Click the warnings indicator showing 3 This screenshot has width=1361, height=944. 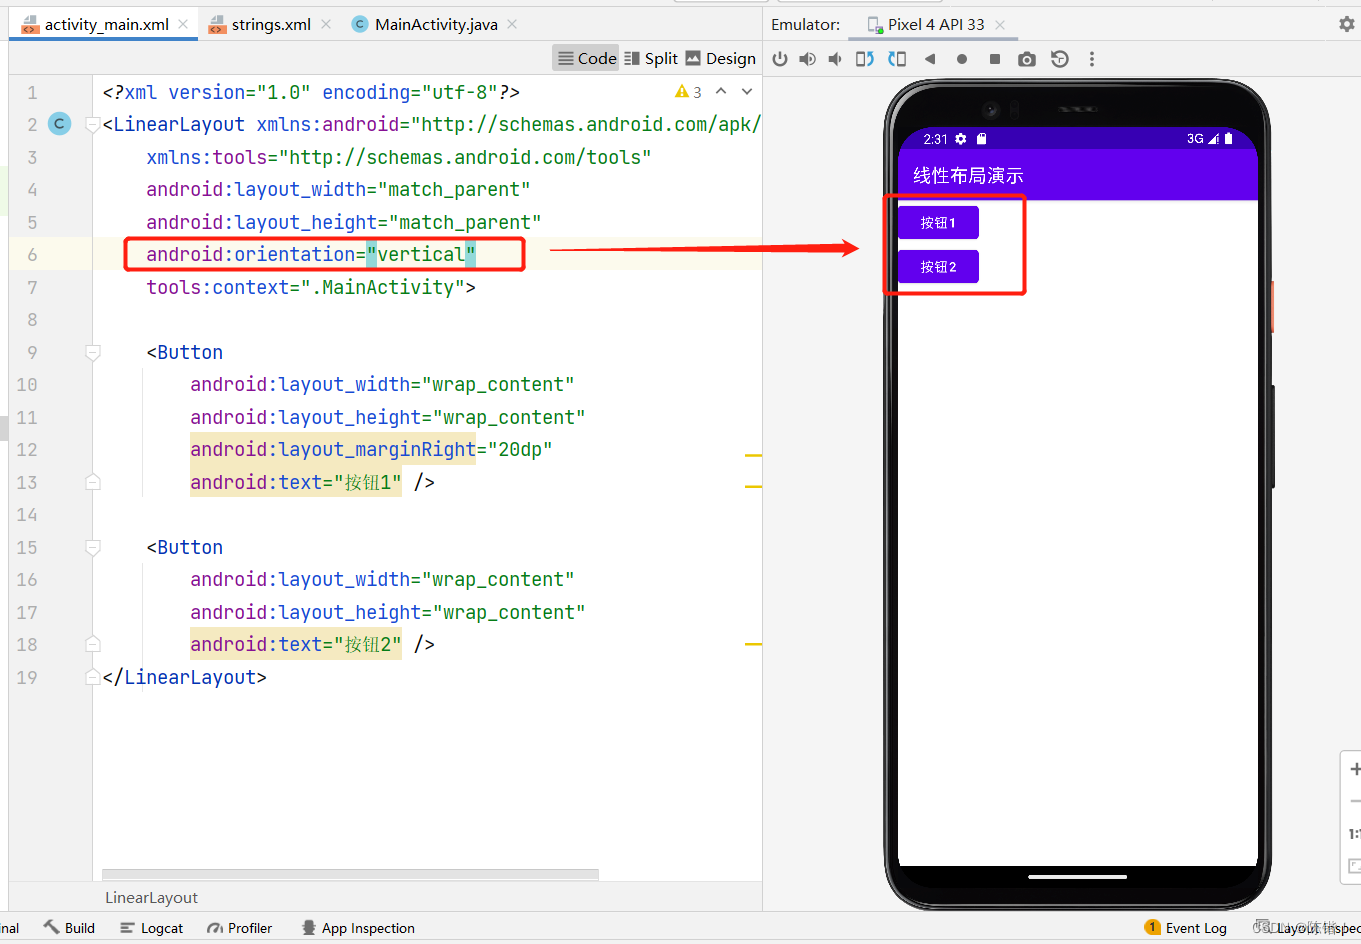[688, 92]
